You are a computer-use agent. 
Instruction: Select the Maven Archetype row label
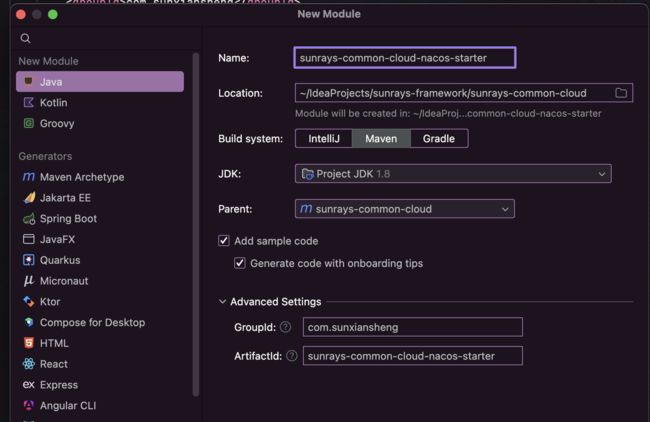pos(82,177)
